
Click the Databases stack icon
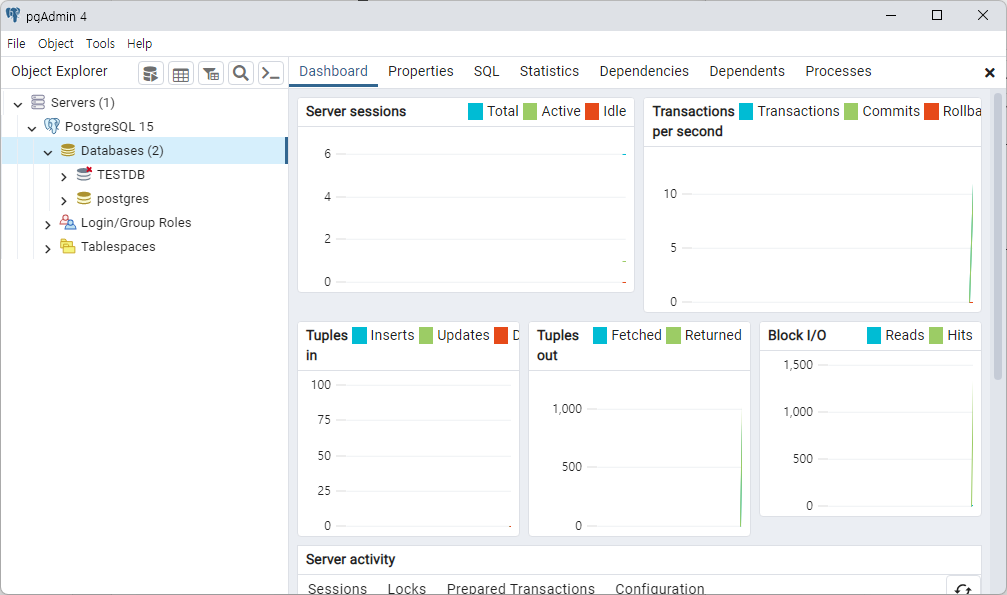tap(68, 150)
